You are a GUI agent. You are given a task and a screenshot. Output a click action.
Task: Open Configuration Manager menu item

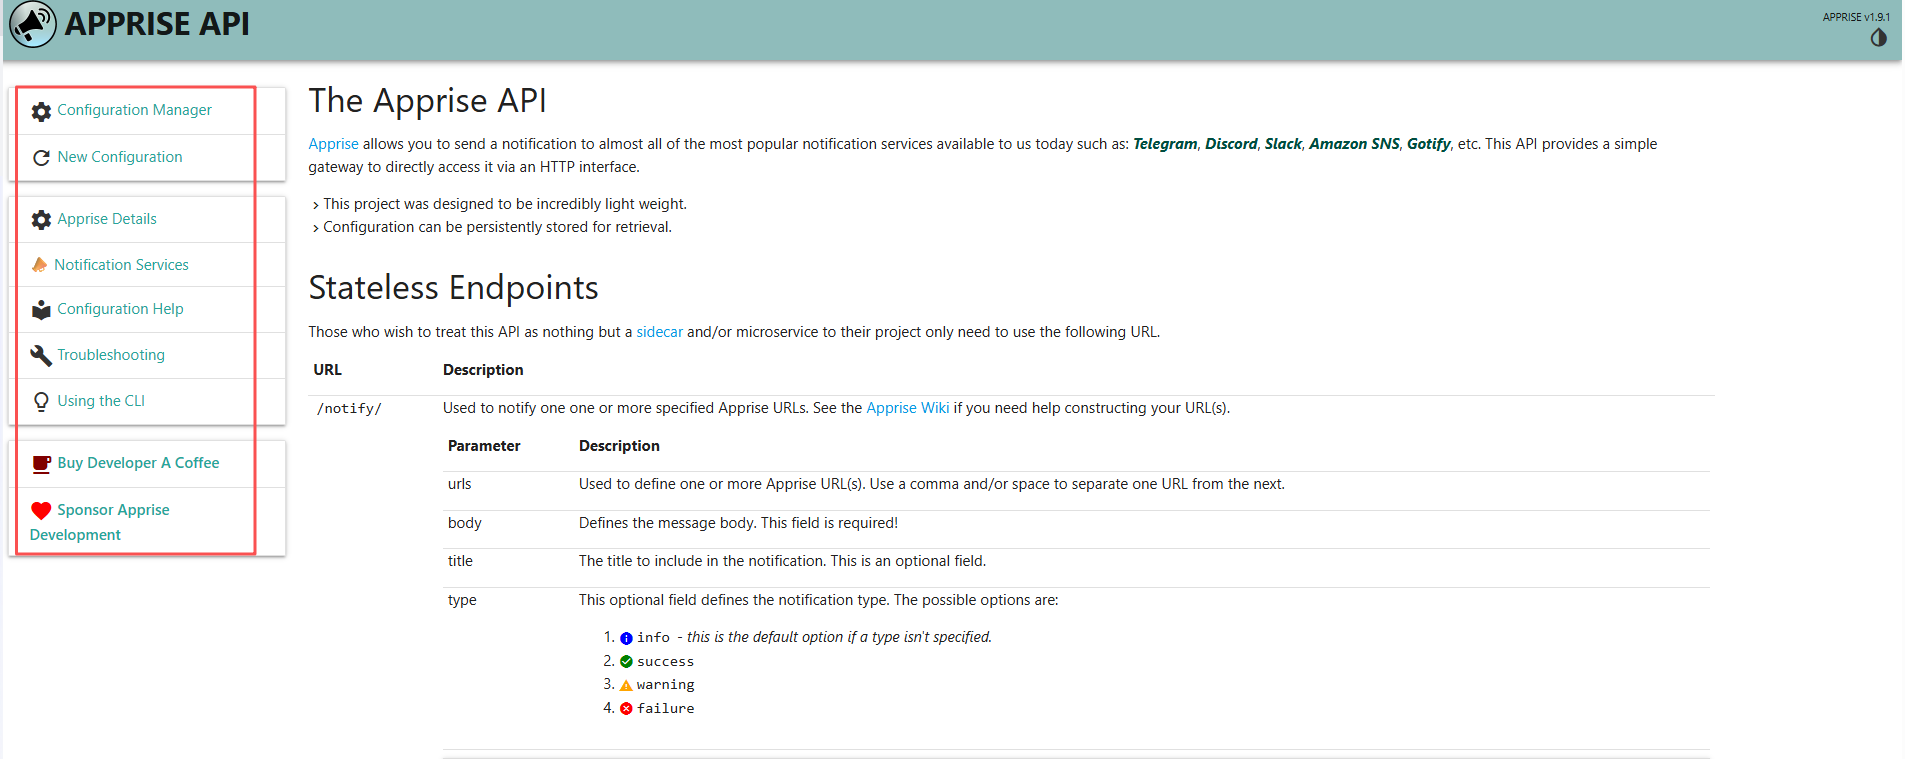coord(134,110)
